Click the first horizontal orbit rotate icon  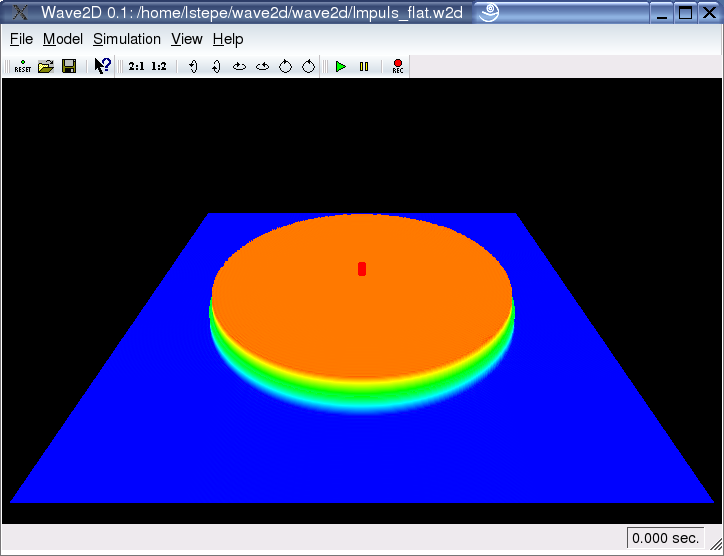pos(239,66)
